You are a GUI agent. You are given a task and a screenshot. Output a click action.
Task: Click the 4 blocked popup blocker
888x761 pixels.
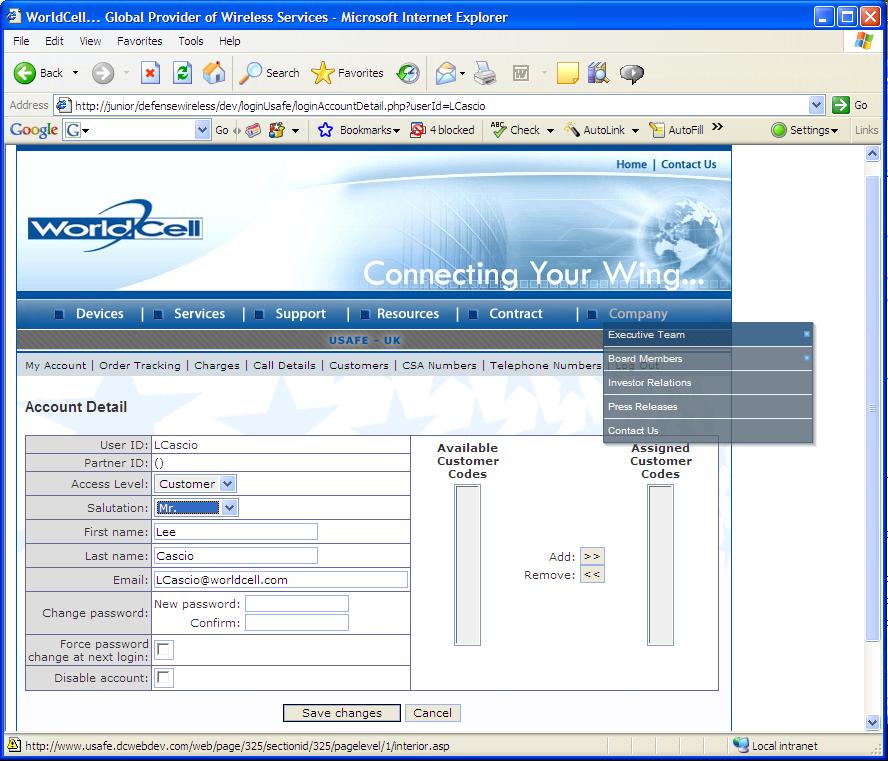[442, 130]
